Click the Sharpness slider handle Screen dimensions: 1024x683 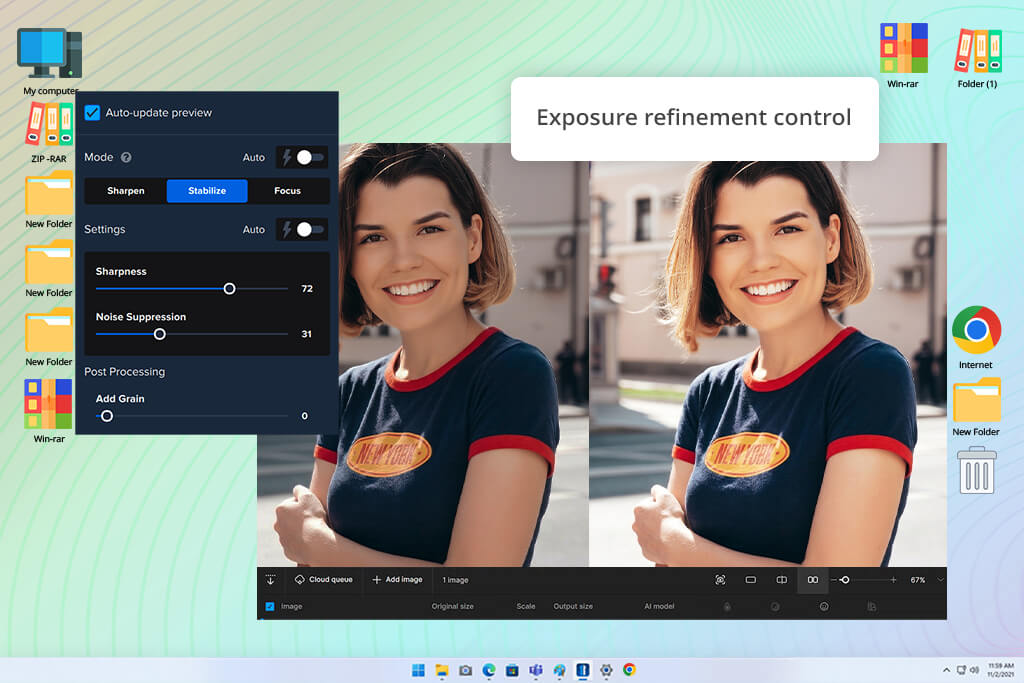pos(229,289)
